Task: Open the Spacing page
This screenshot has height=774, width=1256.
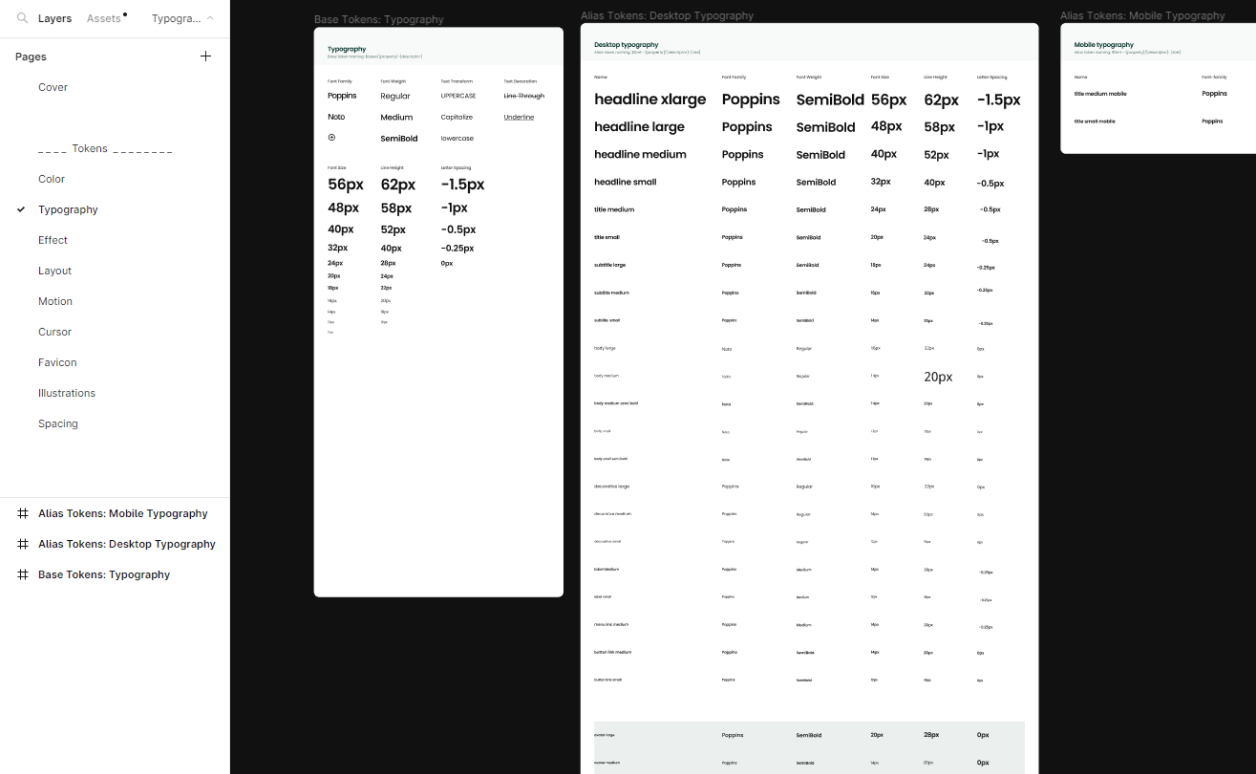Action: [x=58, y=424]
